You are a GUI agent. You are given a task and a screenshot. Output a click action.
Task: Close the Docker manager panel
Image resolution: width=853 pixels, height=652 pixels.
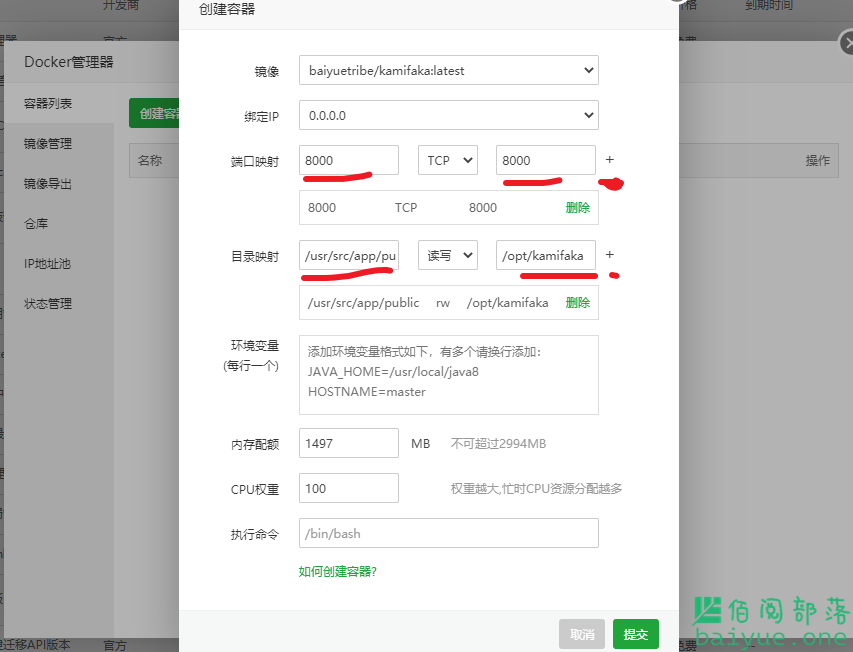(844, 42)
